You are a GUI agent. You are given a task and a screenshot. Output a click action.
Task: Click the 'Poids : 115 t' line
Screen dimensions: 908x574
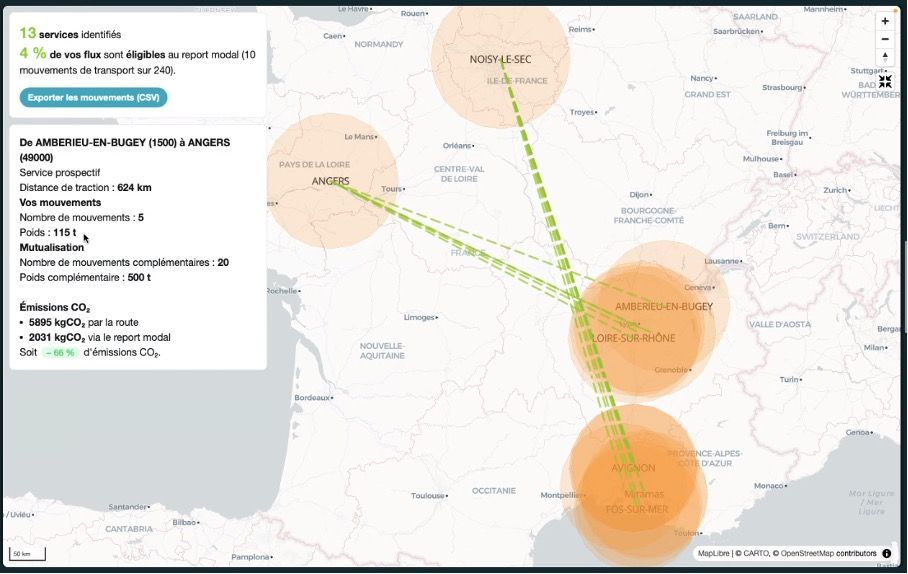47,232
